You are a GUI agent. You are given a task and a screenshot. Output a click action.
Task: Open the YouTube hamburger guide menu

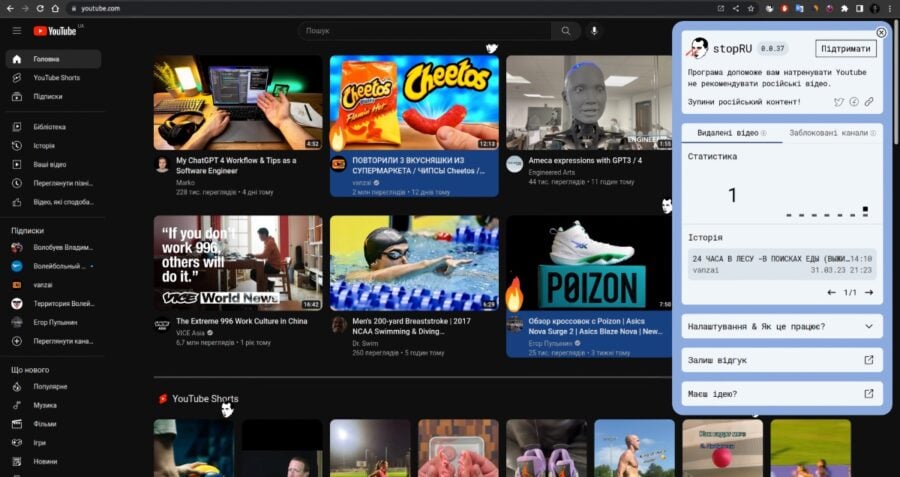point(17,31)
